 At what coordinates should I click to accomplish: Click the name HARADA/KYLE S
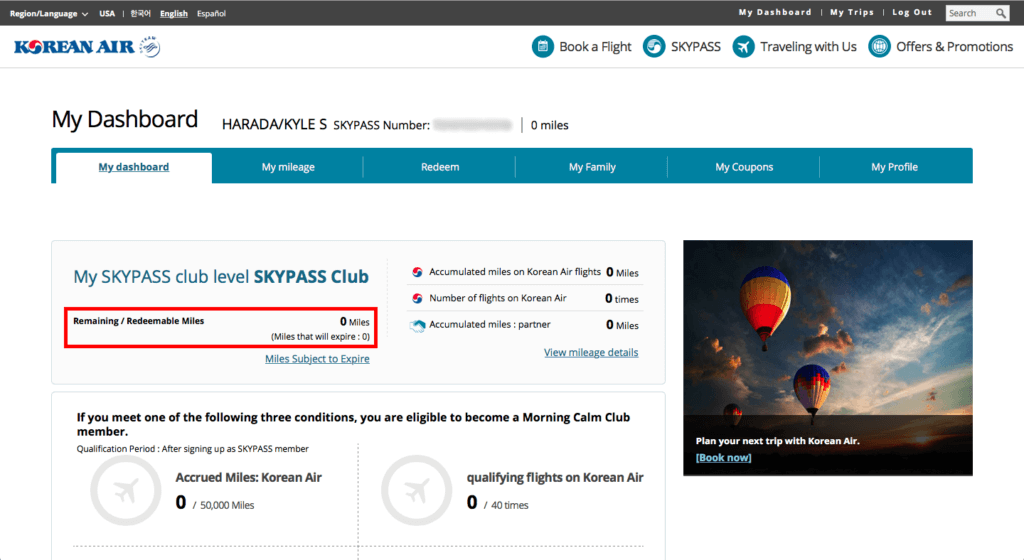[x=274, y=125]
